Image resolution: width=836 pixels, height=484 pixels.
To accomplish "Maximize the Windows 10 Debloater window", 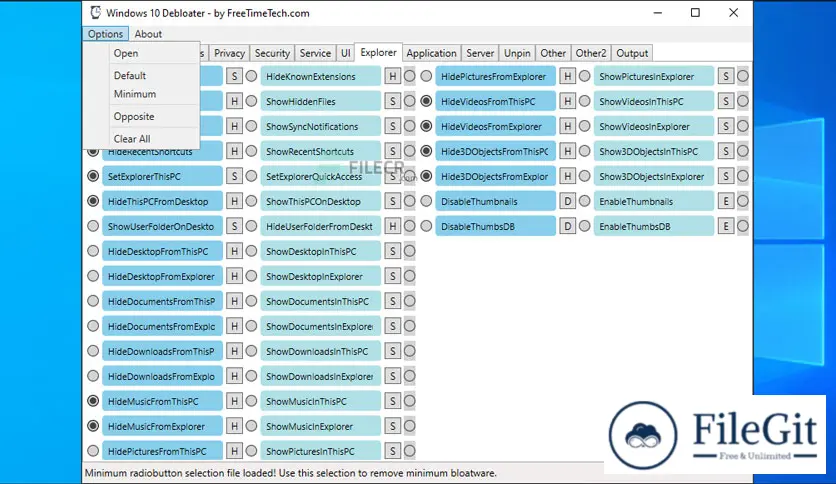I will pos(695,13).
